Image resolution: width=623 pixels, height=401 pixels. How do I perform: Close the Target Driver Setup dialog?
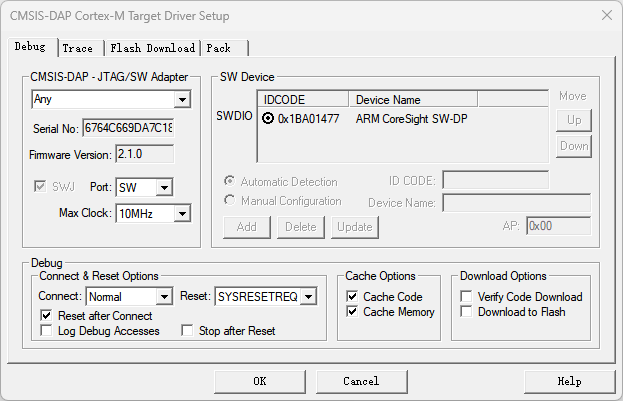point(607,15)
